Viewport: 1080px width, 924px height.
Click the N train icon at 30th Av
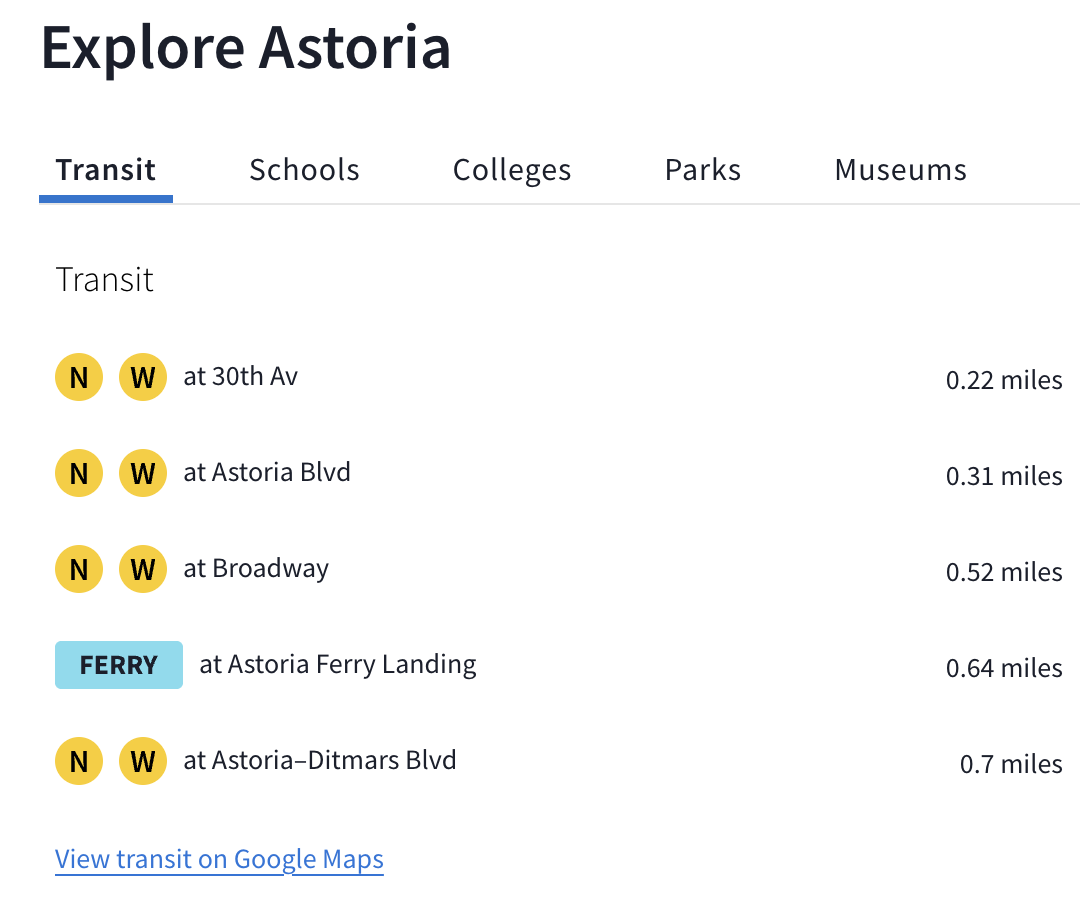(79, 377)
